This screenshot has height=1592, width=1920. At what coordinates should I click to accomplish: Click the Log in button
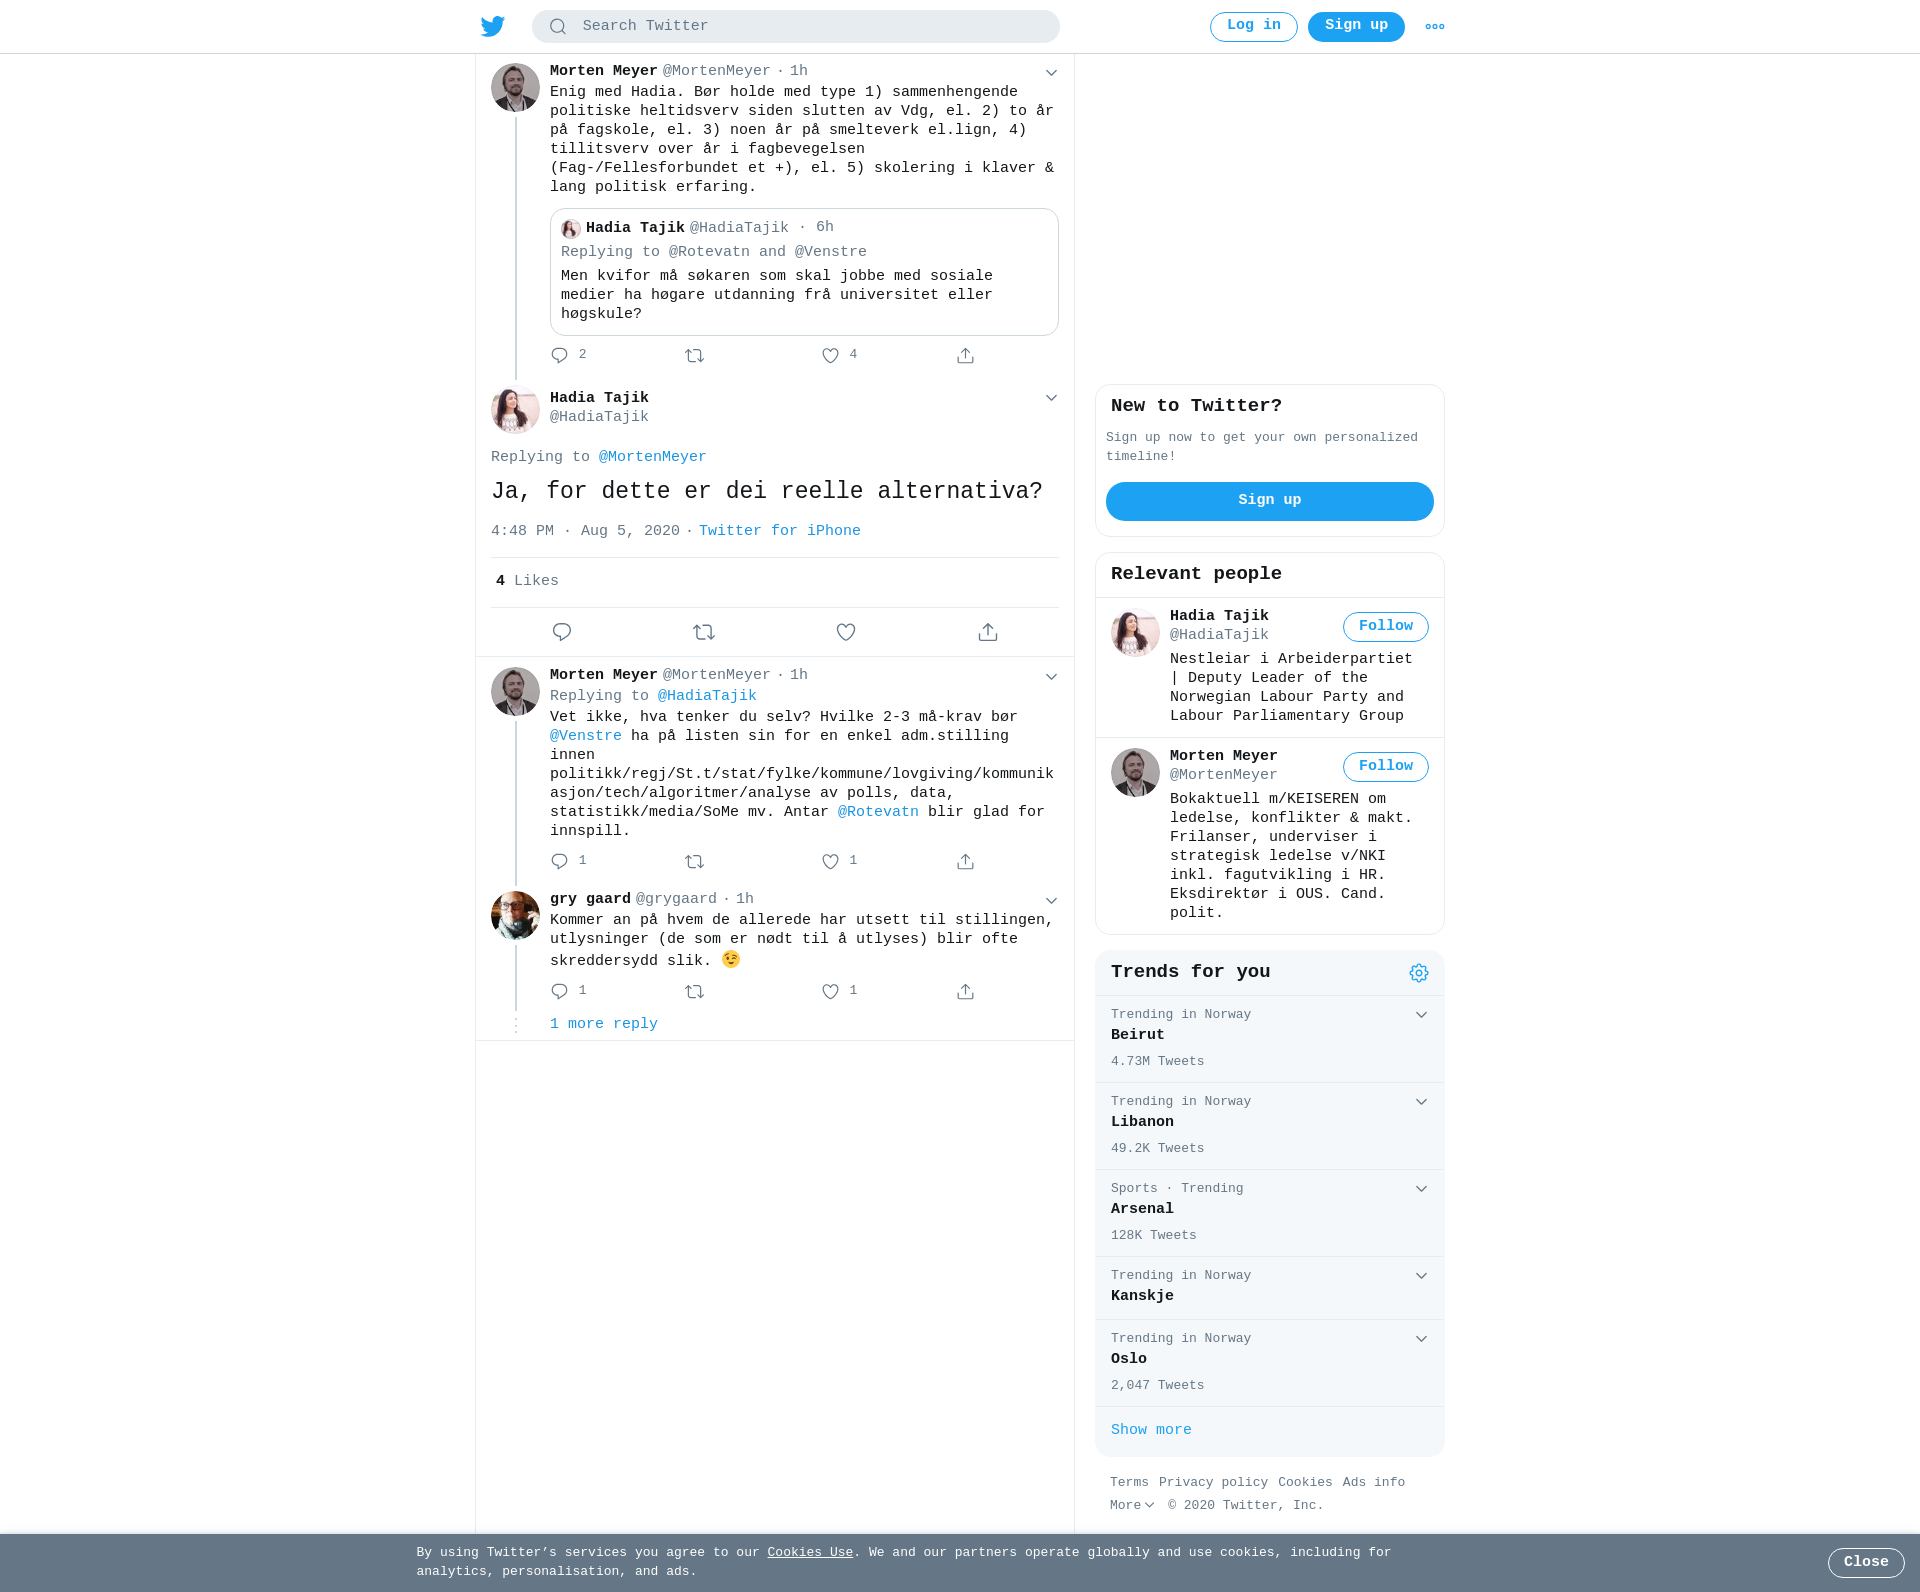(x=1254, y=27)
